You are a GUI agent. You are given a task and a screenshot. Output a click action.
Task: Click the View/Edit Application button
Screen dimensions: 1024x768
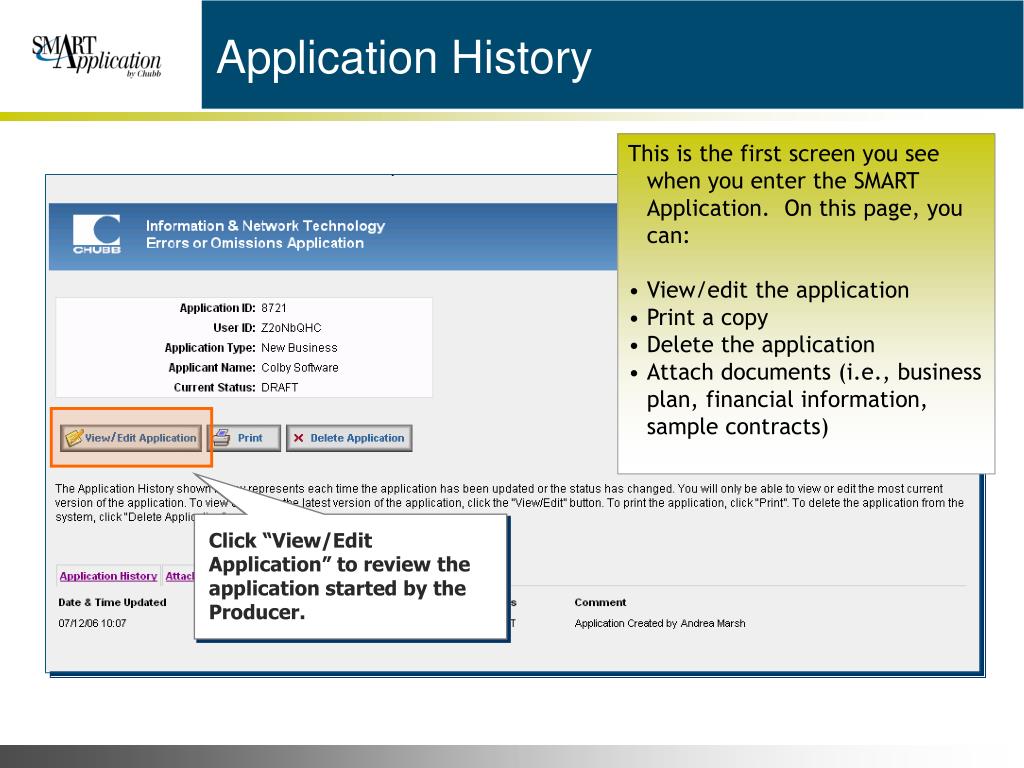(131, 438)
